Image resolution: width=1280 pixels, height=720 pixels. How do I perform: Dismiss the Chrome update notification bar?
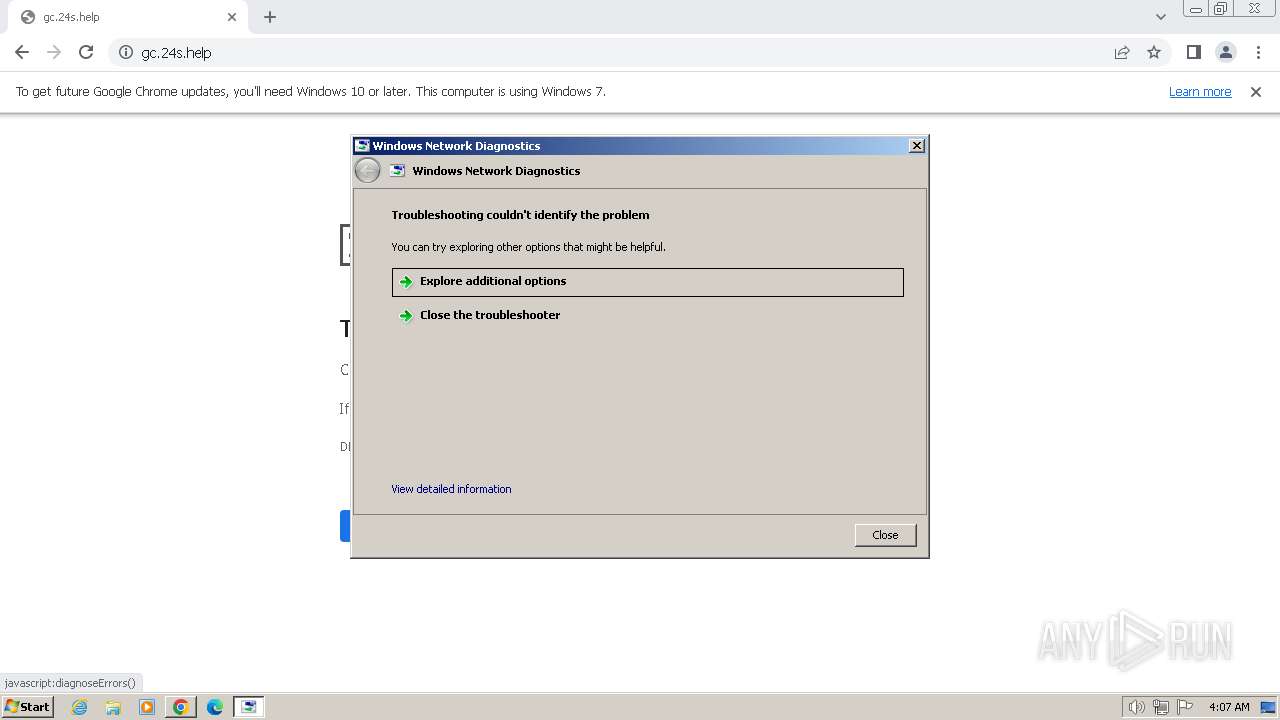pos(1256,91)
